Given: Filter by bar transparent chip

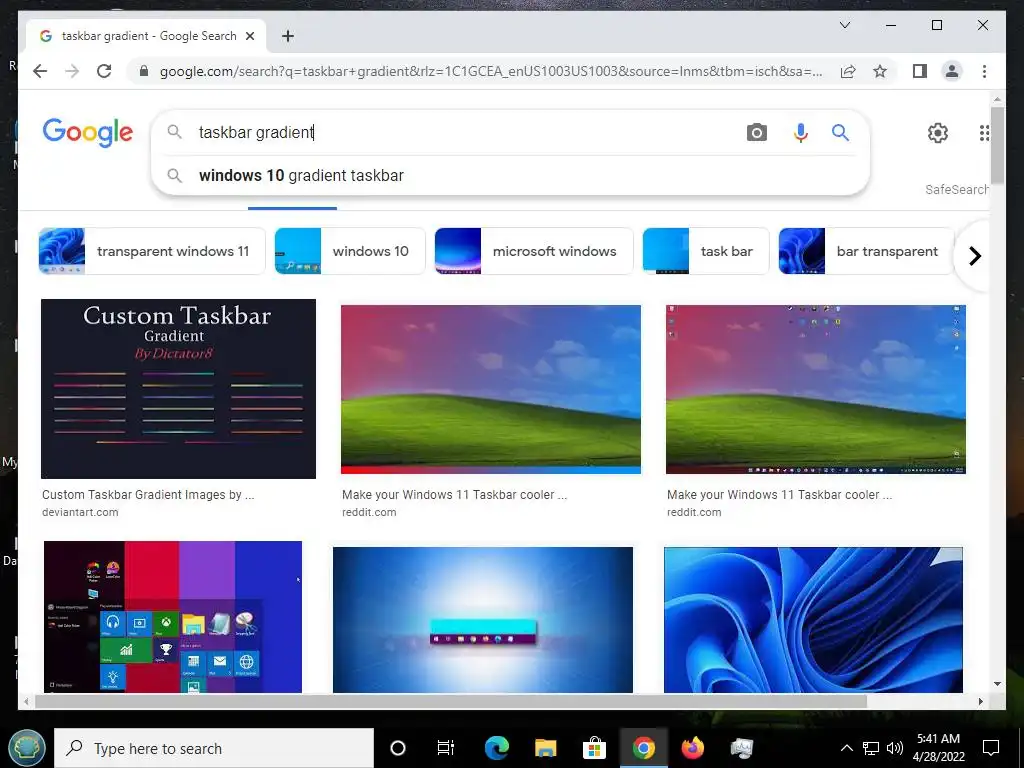Looking at the screenshot, I should (866, 251).
